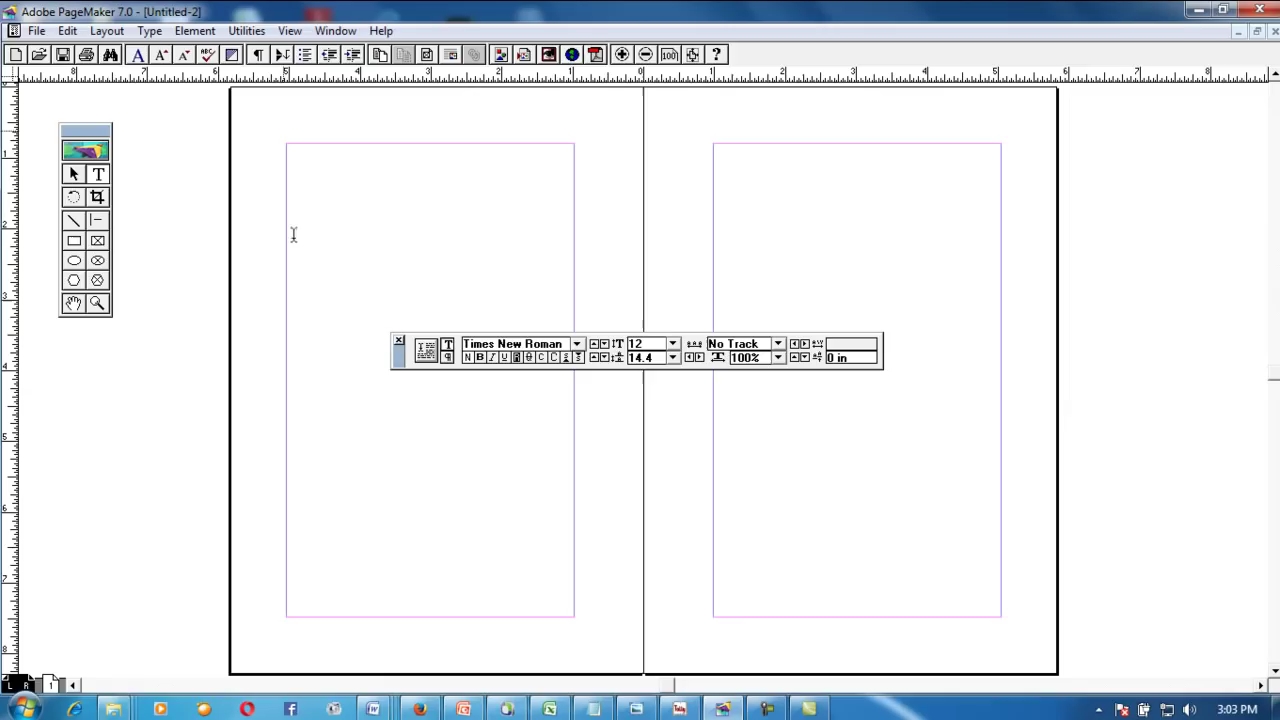Image resolution: width=1280 pixels, height=720 pixels.
Task: Open the Type menu
Action: point(149,31)
